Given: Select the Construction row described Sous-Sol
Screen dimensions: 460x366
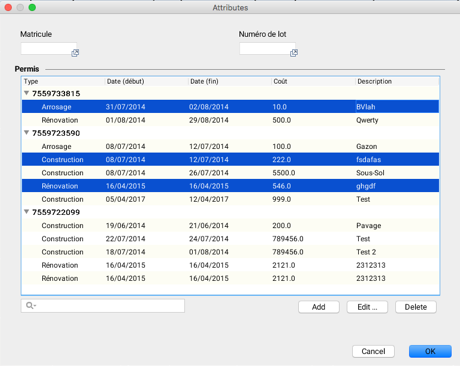Looking at the screenshot, I should 230,173.
